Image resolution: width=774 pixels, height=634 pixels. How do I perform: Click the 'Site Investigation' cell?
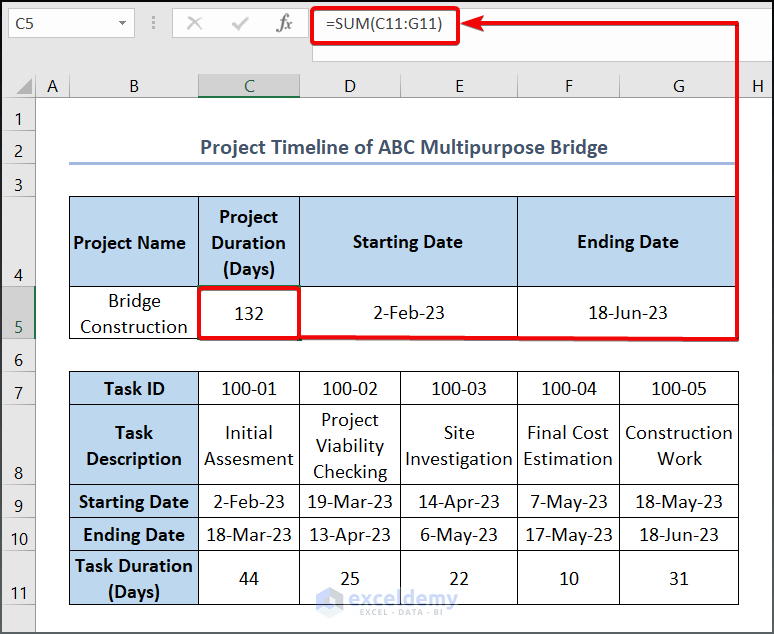tap(459, 445)
